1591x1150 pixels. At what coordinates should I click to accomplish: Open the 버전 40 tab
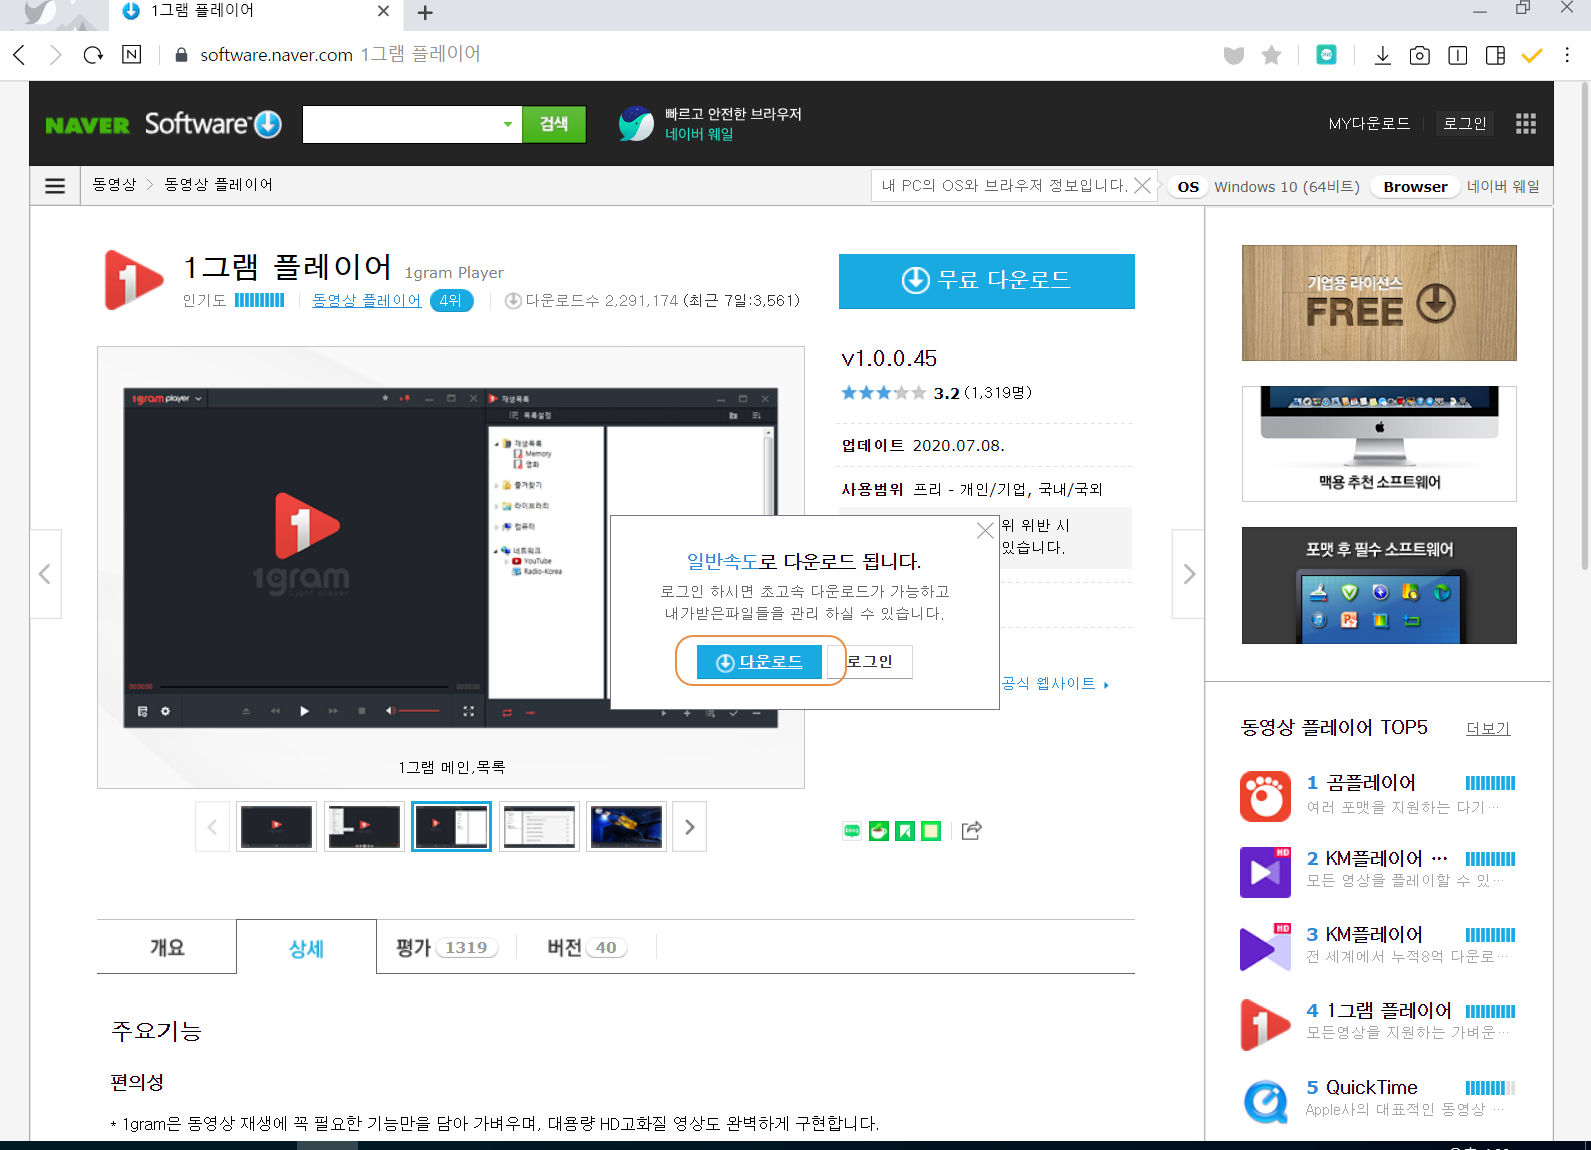pyautogui.click(x=586, y=947)
